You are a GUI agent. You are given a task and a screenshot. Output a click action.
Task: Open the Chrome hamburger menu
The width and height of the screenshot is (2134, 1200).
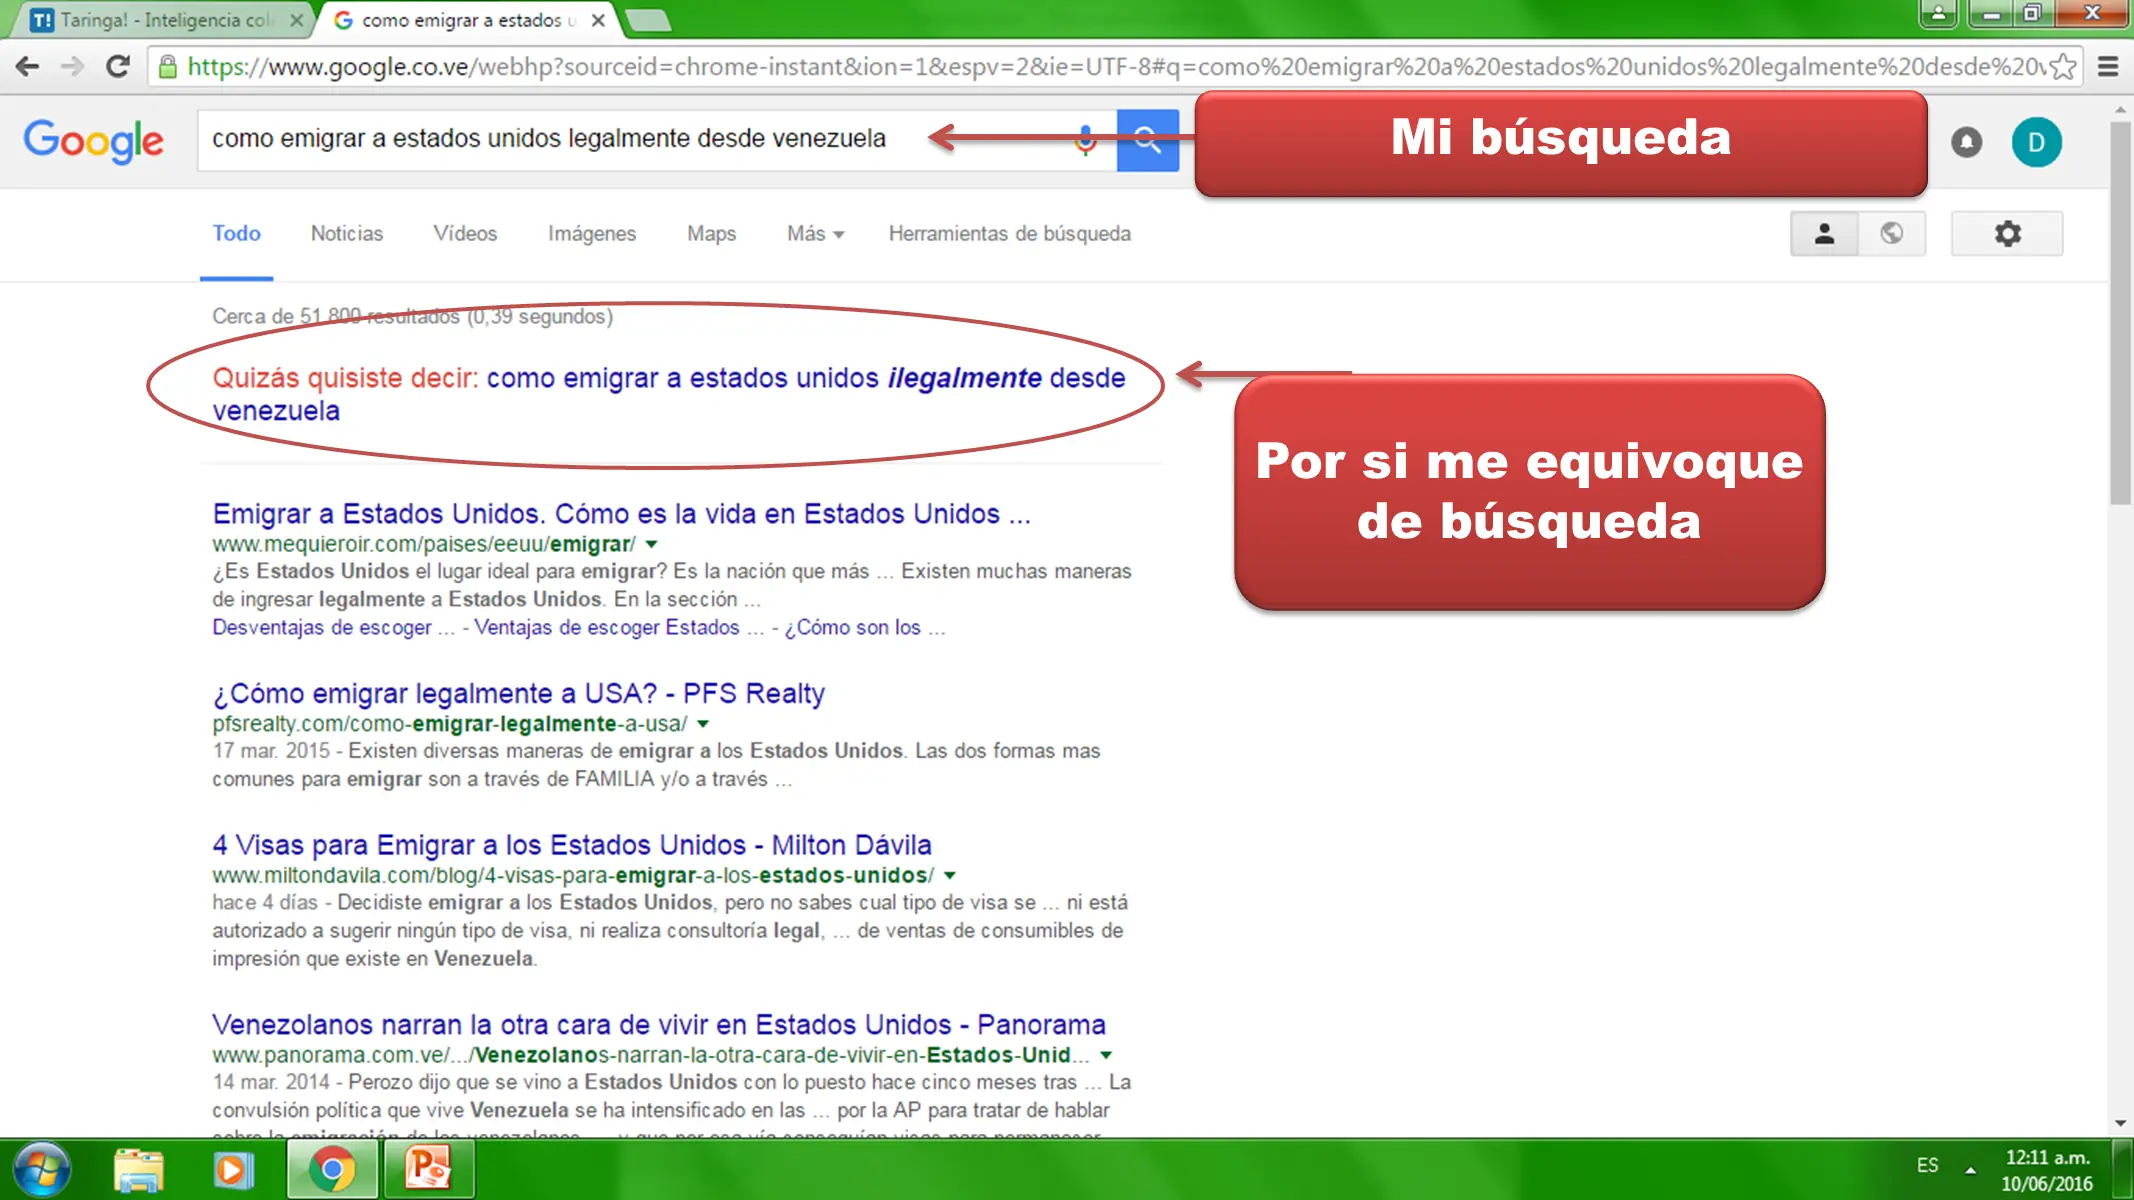point(2108,67)
